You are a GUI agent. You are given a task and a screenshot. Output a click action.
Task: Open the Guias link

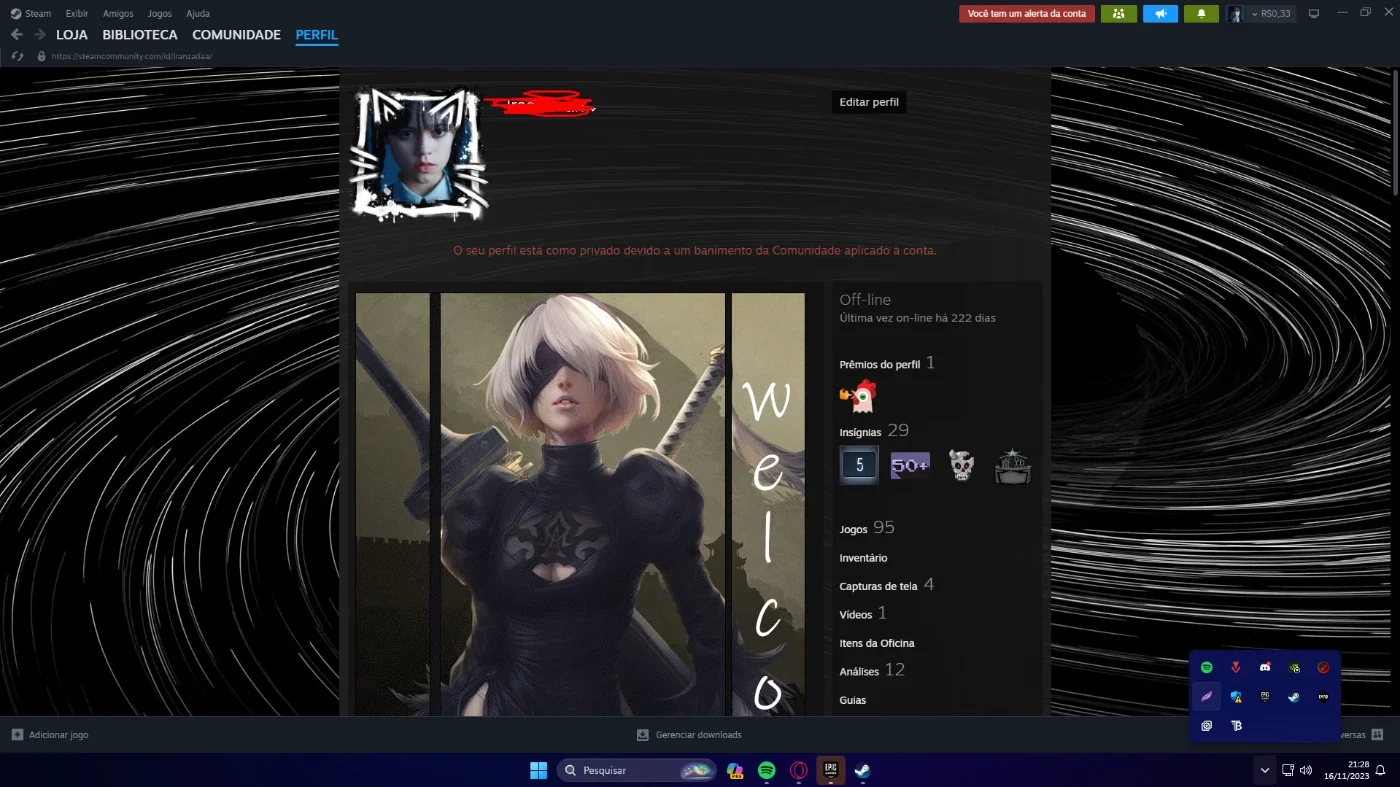coord(853,700)
